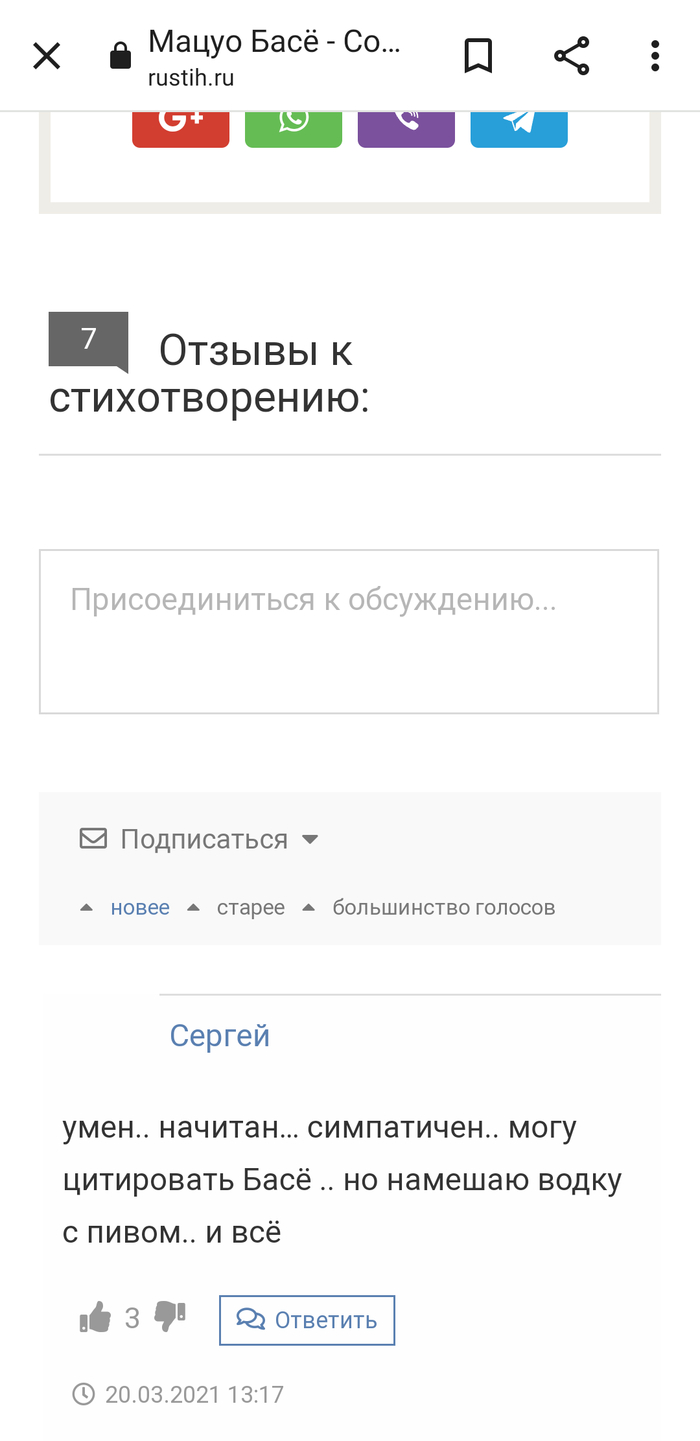Share poem through Viber

406,123
